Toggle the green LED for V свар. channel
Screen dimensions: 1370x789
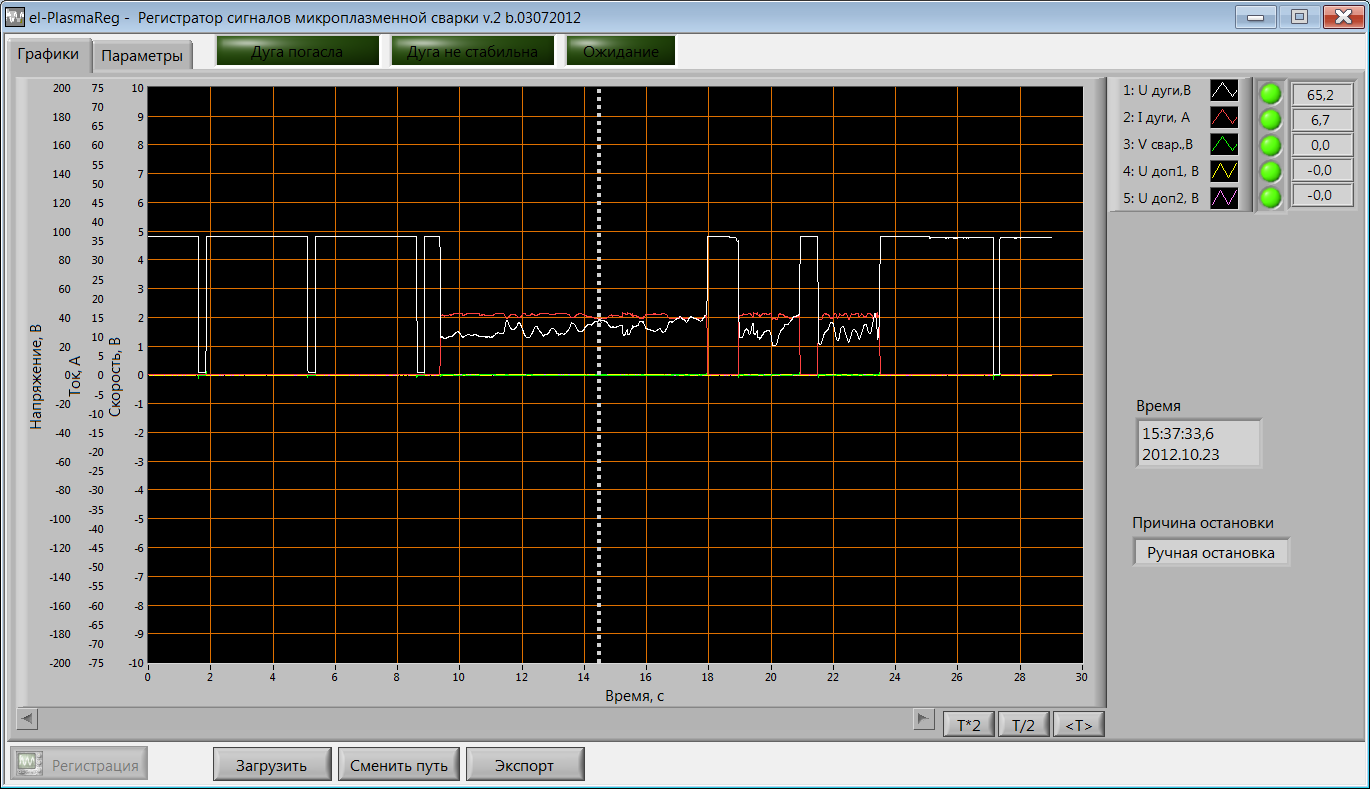click(1270, 146)
